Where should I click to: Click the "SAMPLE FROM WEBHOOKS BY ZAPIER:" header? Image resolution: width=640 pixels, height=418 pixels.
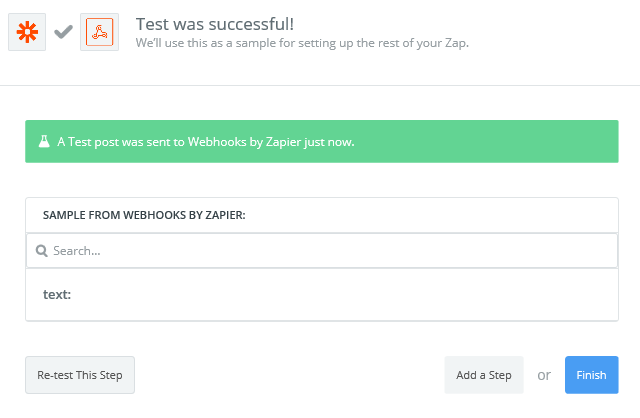(x=144, y=215)
